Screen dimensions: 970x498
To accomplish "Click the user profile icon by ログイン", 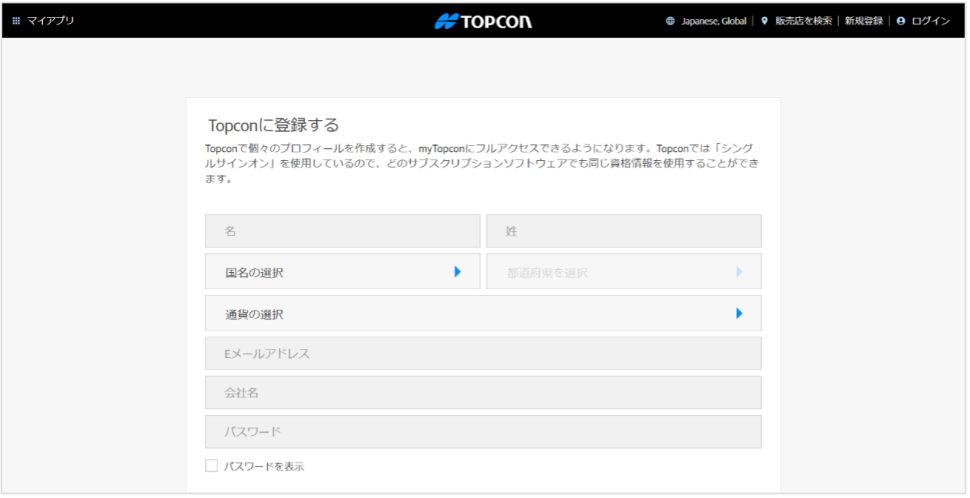I will [x=901, y=21].
